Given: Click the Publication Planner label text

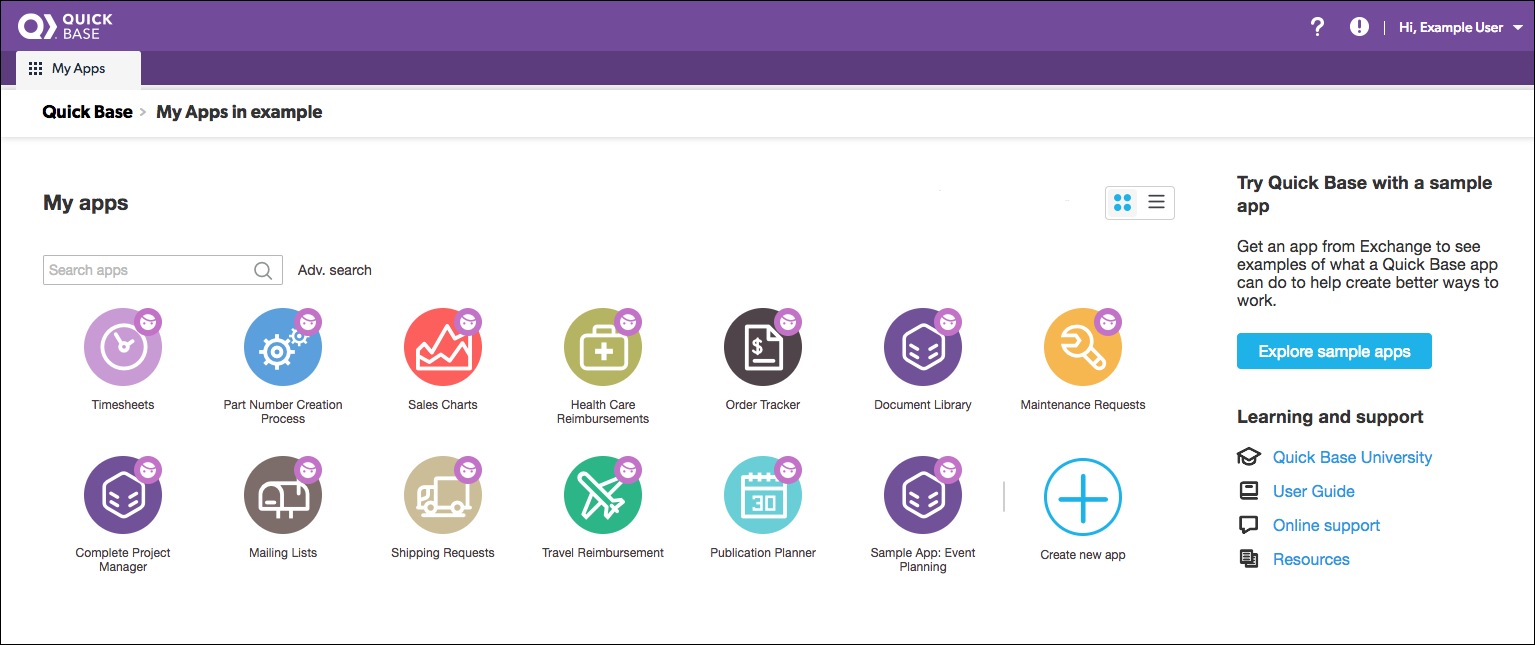Looking at the screenshot, I should pos(763,553).
